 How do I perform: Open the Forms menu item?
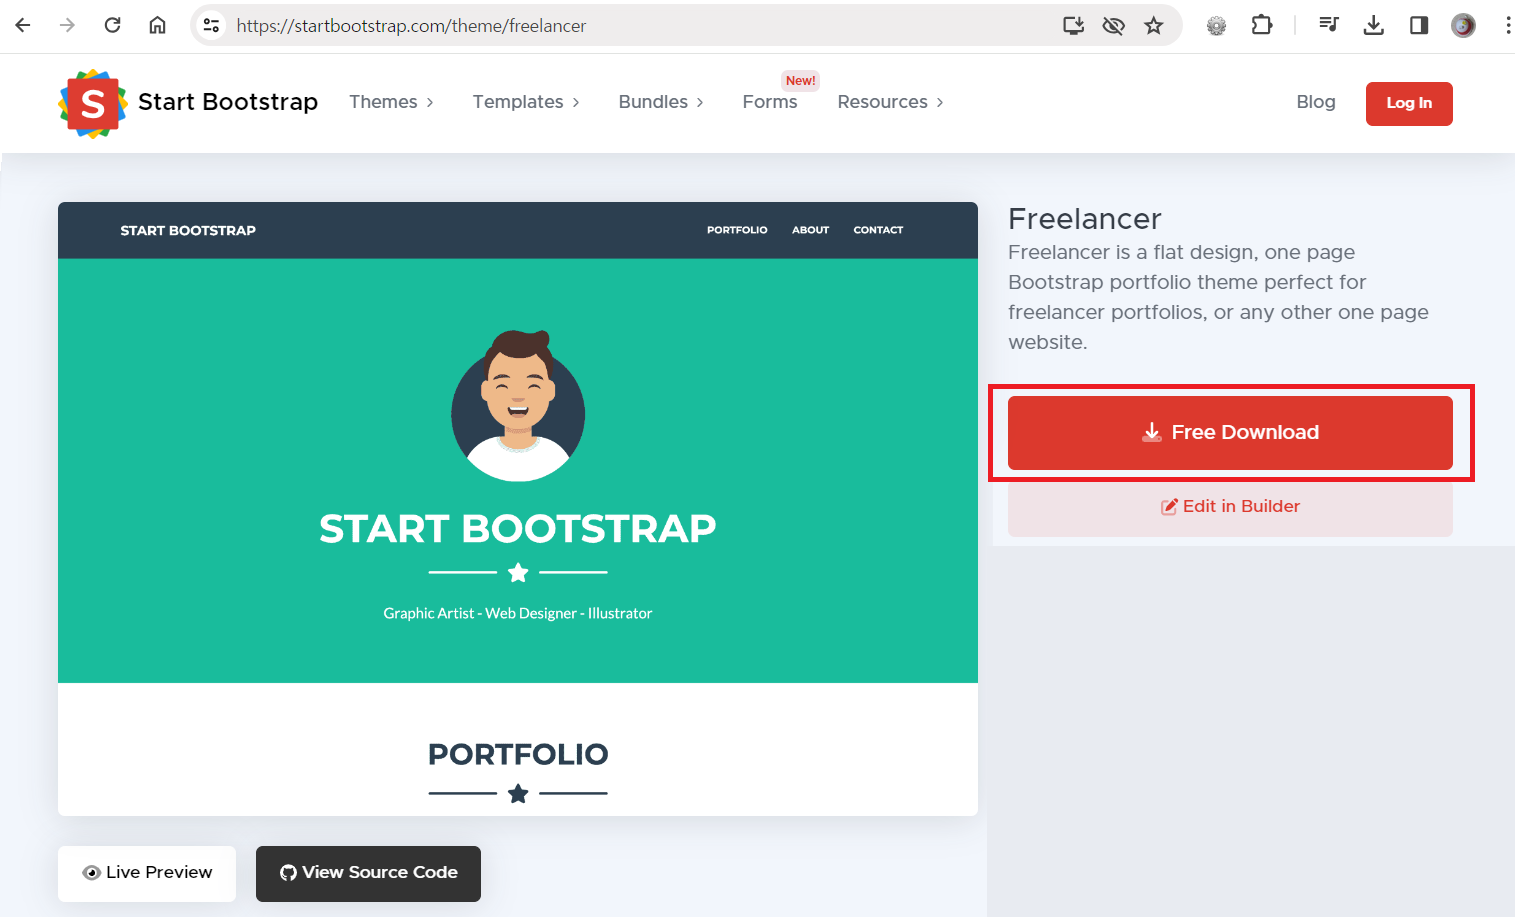770,102
